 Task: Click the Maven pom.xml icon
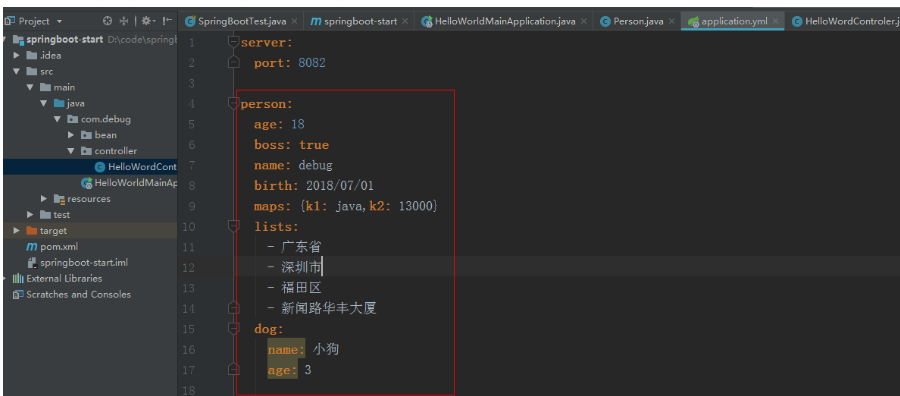(x=32, y=247)
